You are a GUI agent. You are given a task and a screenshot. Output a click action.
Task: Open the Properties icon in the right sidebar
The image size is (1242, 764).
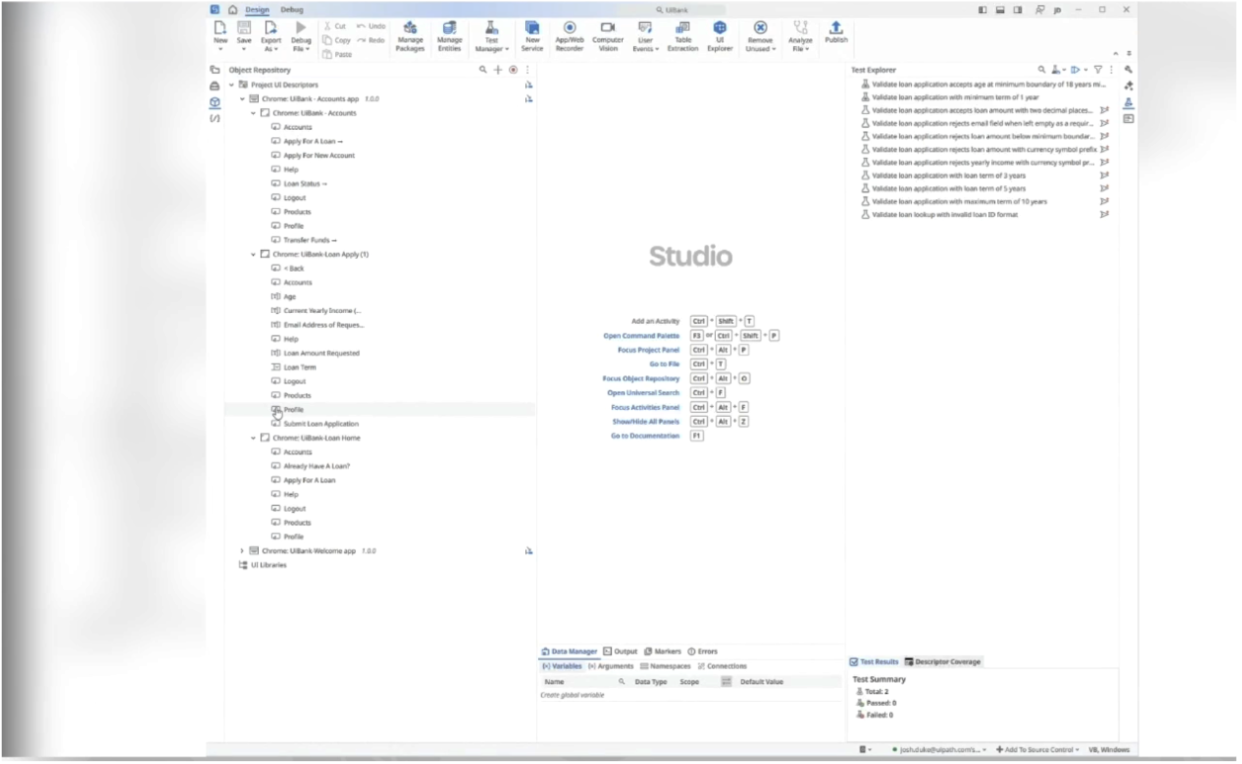pos(1128,70)
